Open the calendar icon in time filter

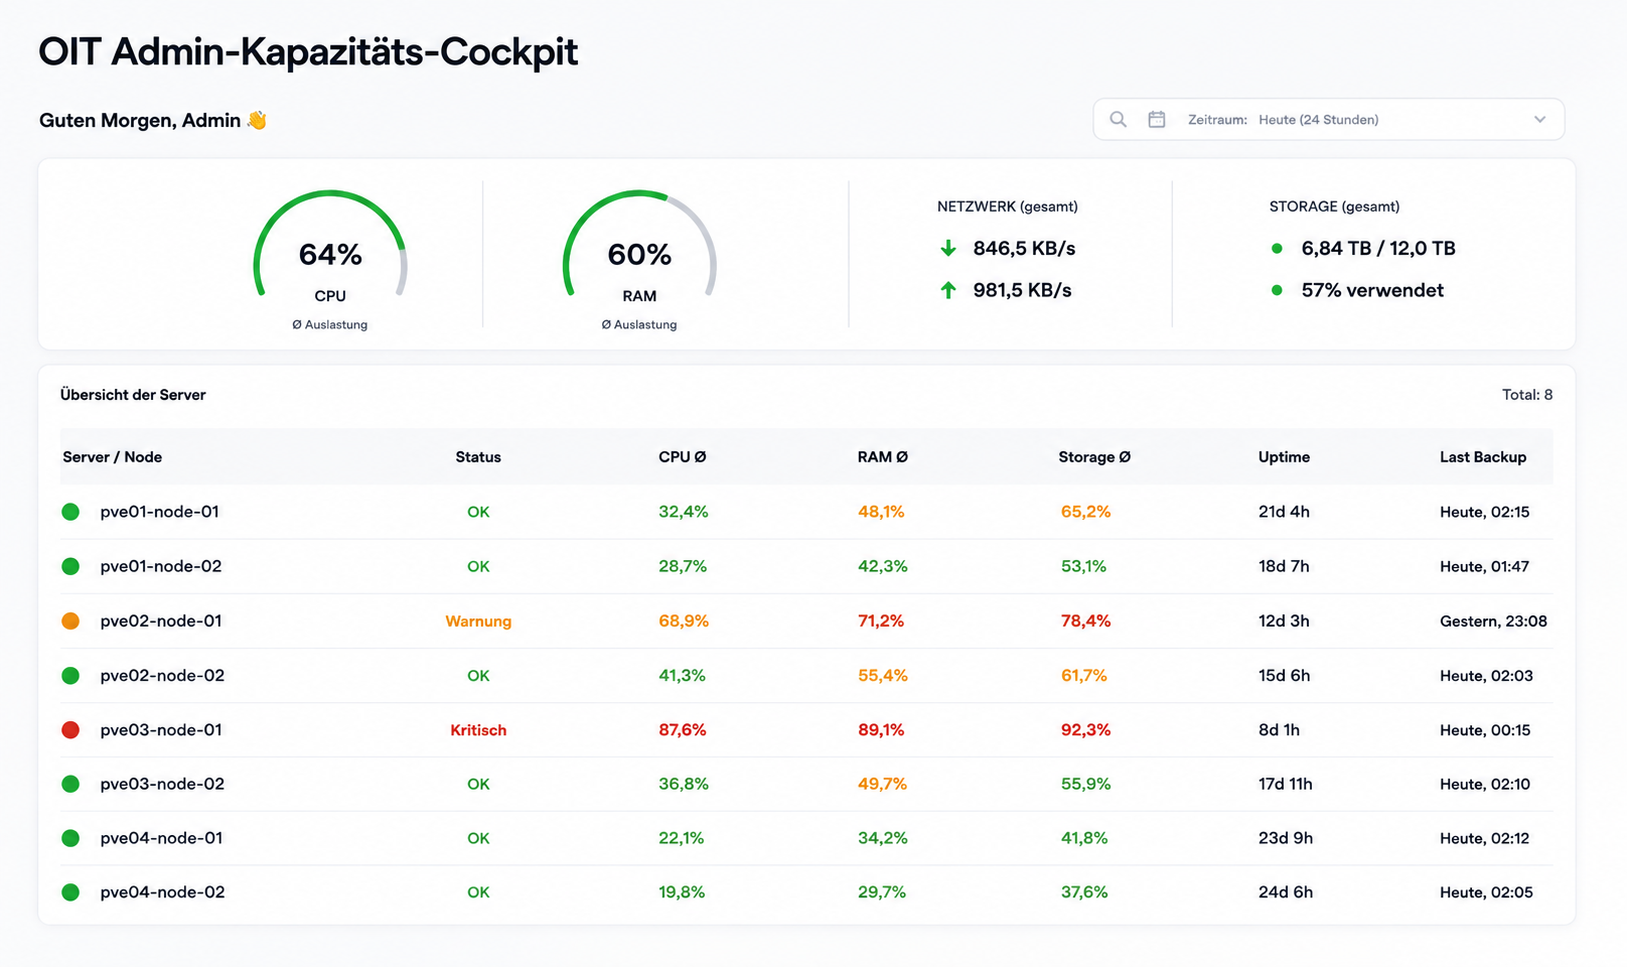[1157, 119]
